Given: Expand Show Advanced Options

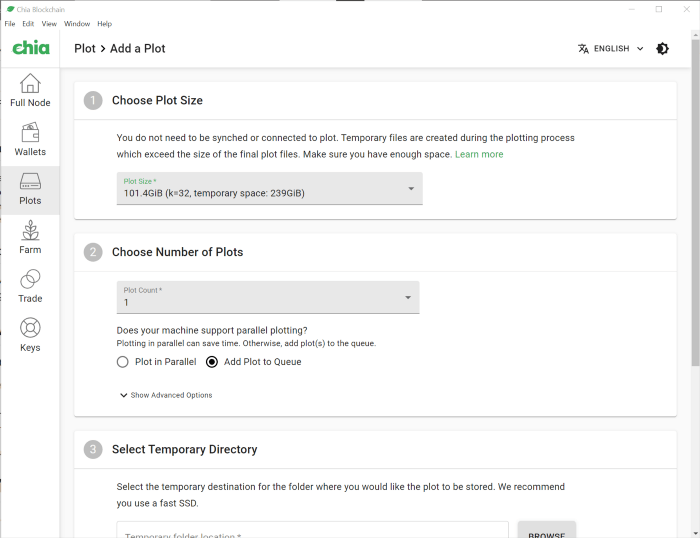Looking at the screenshot, I should pyautogui.click(x=166, y=395).
